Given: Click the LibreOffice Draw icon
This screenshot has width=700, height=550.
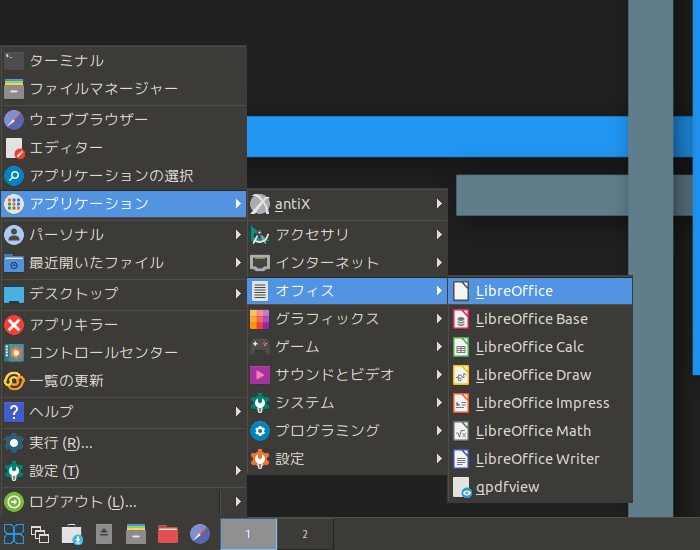Looking at the screenshot, I should point(461,375).
